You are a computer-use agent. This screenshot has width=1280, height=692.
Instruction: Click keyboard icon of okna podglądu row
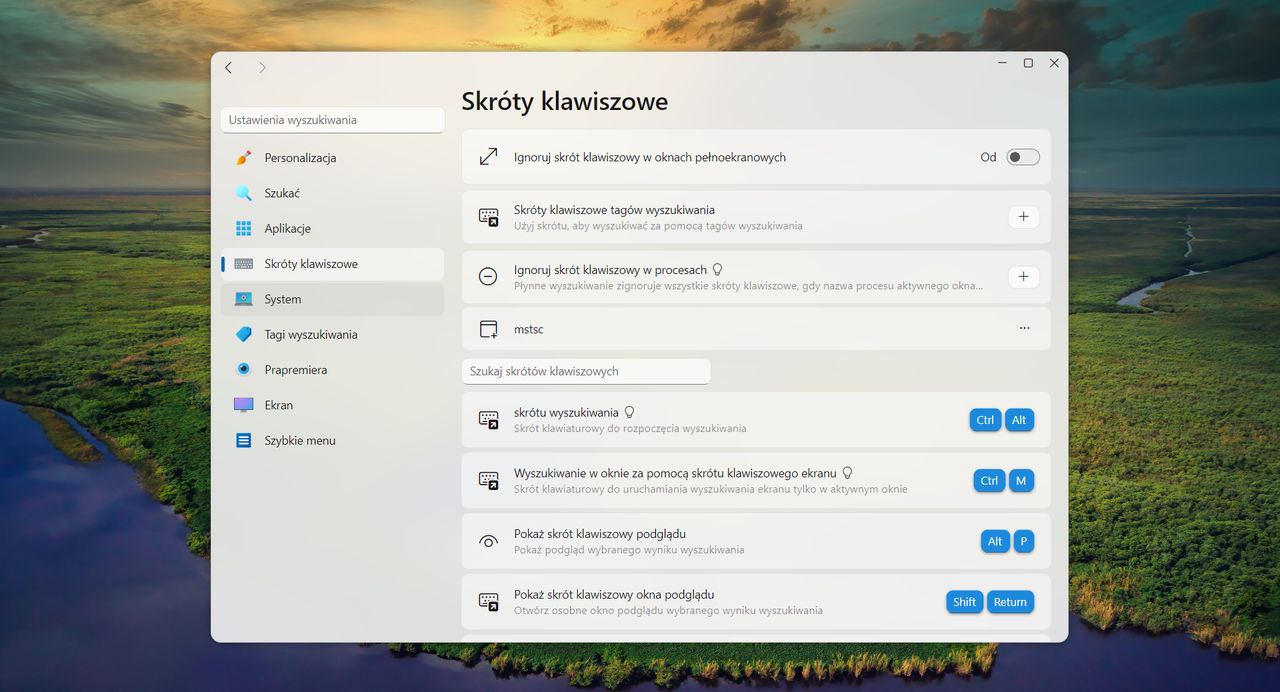point(488,602)
